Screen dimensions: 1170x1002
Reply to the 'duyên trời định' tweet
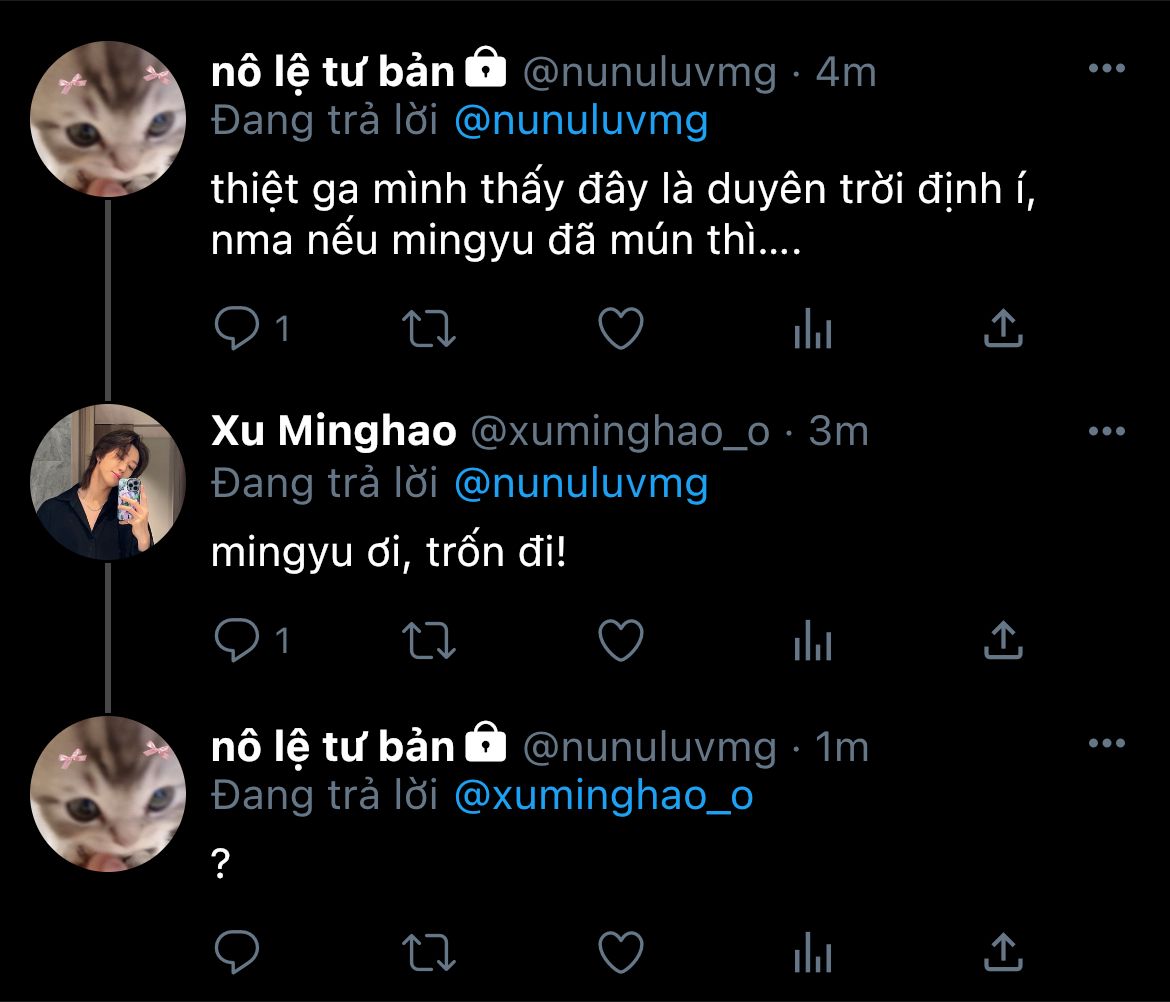click(237, 329)
